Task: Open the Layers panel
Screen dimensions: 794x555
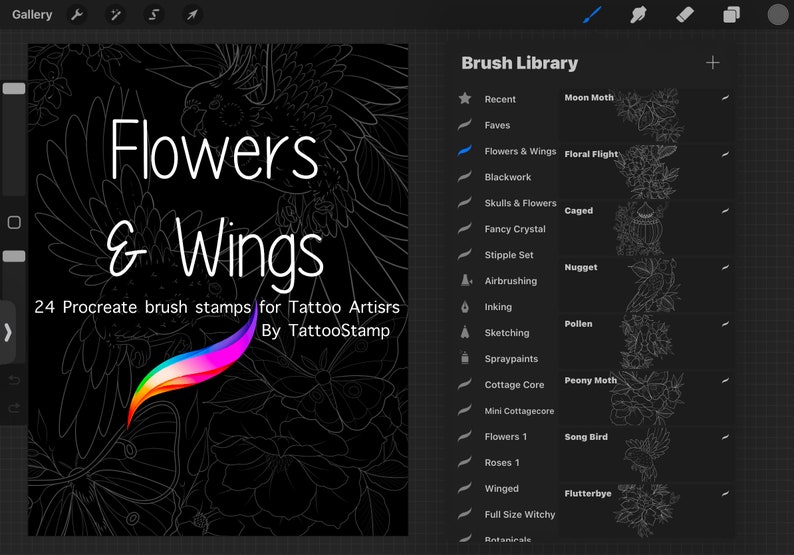Action: point(731,15)
